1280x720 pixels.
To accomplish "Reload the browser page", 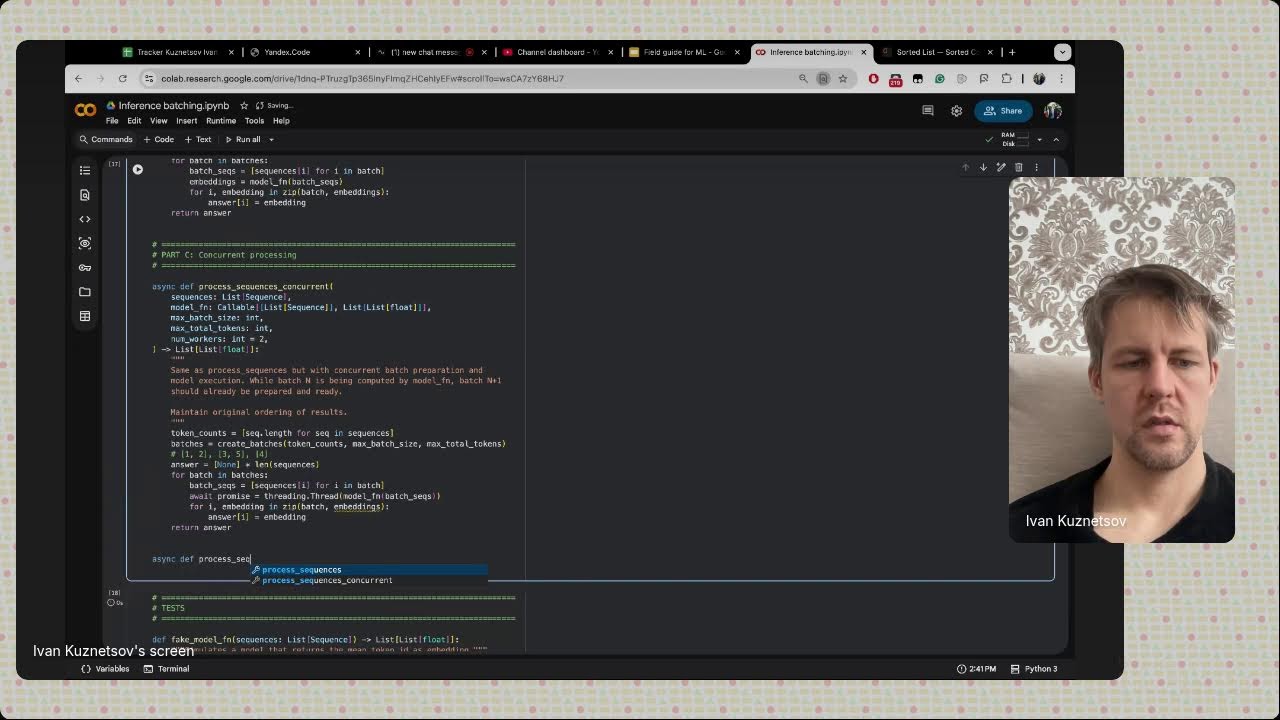I will (122, 78).
